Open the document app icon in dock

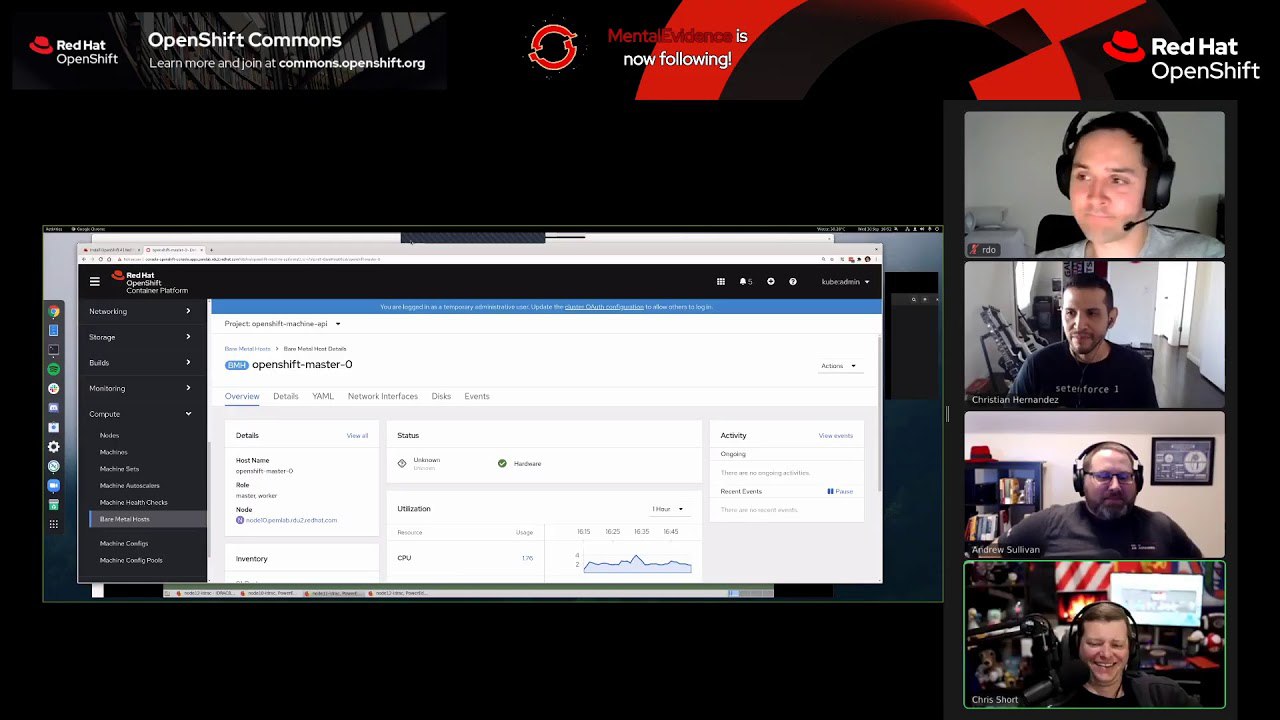[54, 330]
